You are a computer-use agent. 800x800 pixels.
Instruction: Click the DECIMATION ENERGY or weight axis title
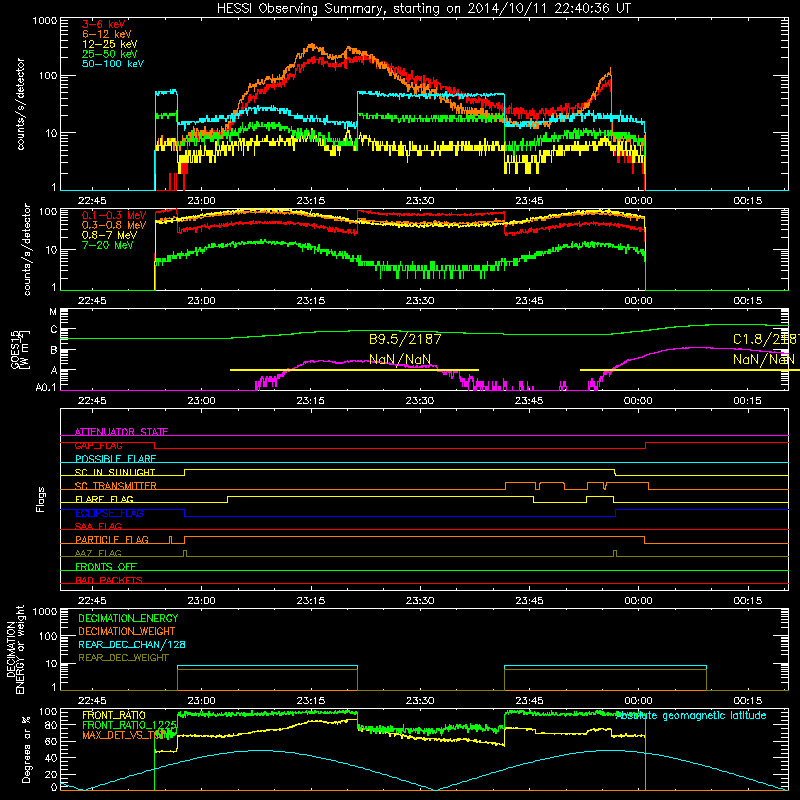point(15,649)
